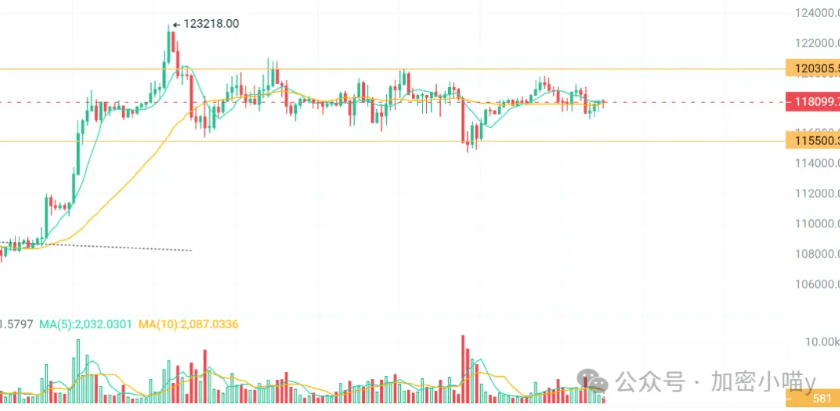The image size is (840, 411).
Task: Click the 124000 price axis label
Action: click(815, 12)
